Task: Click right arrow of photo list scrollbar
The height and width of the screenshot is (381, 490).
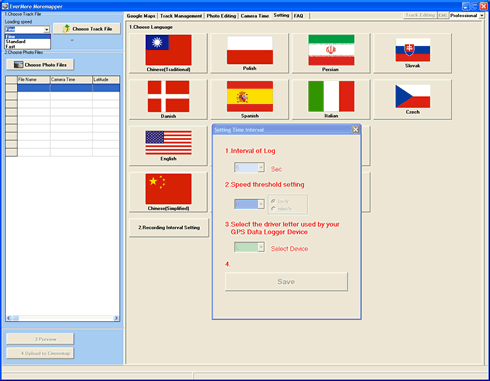Action: 116,318
